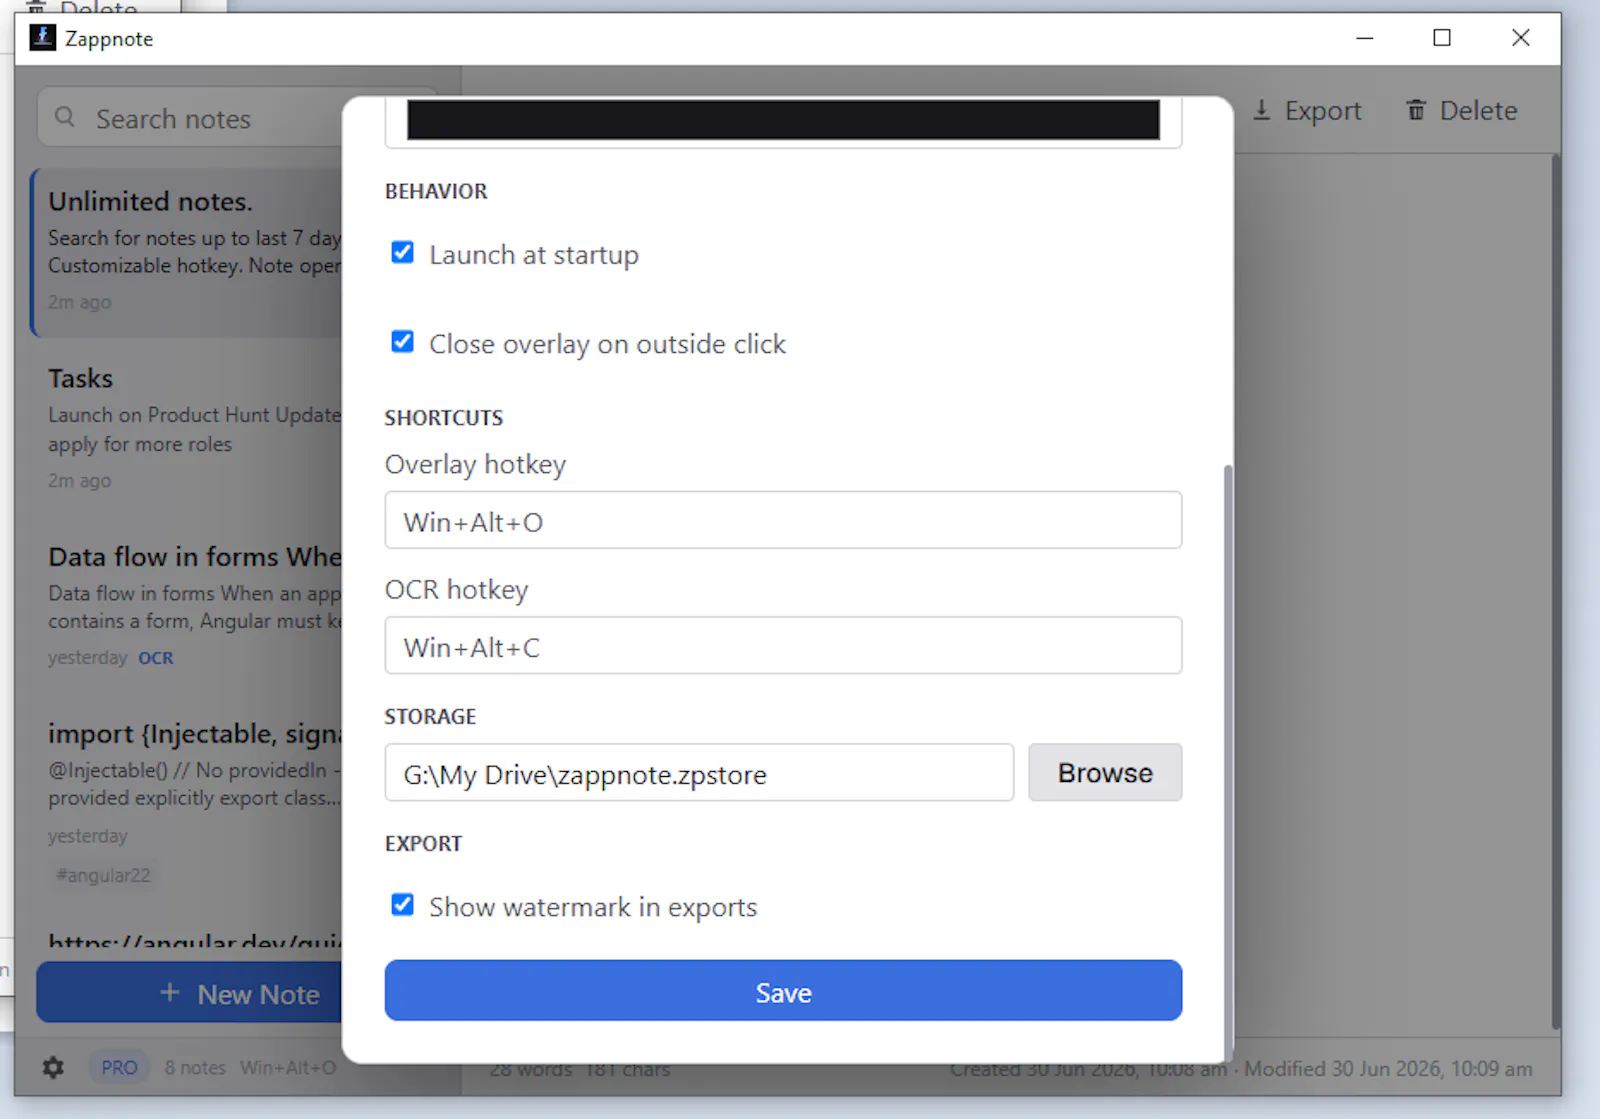1600x1119 pixels.
Task: Click the OCR tag label
Action: [155, 658]
